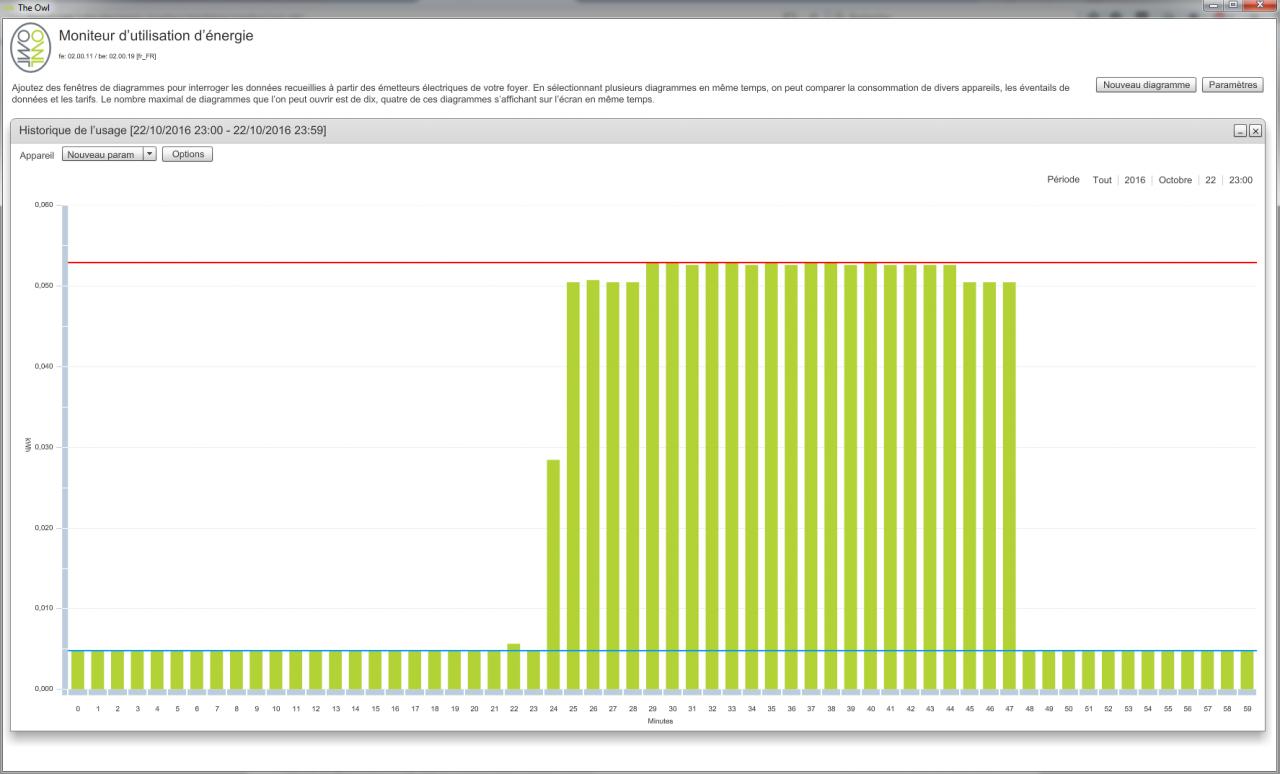Screen dimensions: 1280x774
Task: Click the tall bar at minute 25
Action: point(573,485)
